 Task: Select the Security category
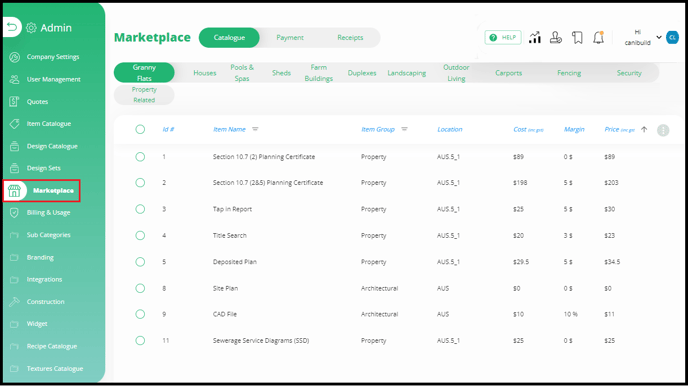(x=629, y=73)
